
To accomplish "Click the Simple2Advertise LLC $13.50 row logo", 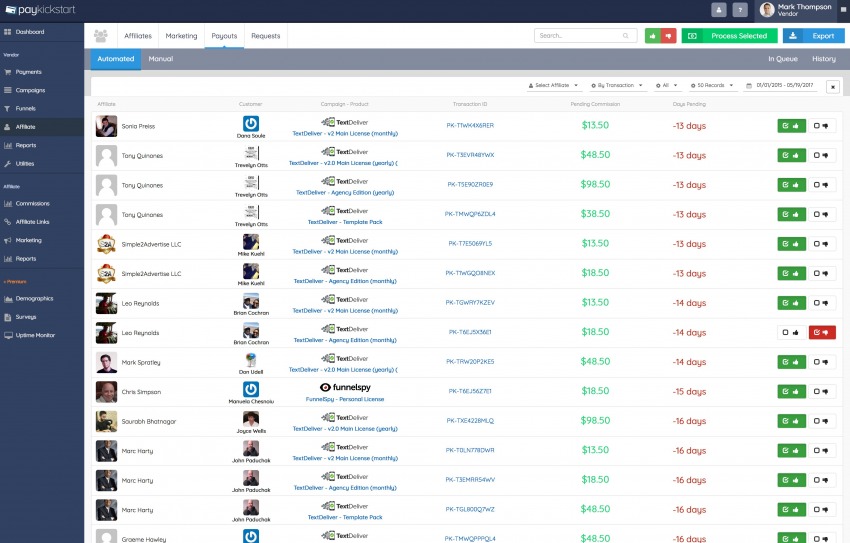I will (106, 244).
